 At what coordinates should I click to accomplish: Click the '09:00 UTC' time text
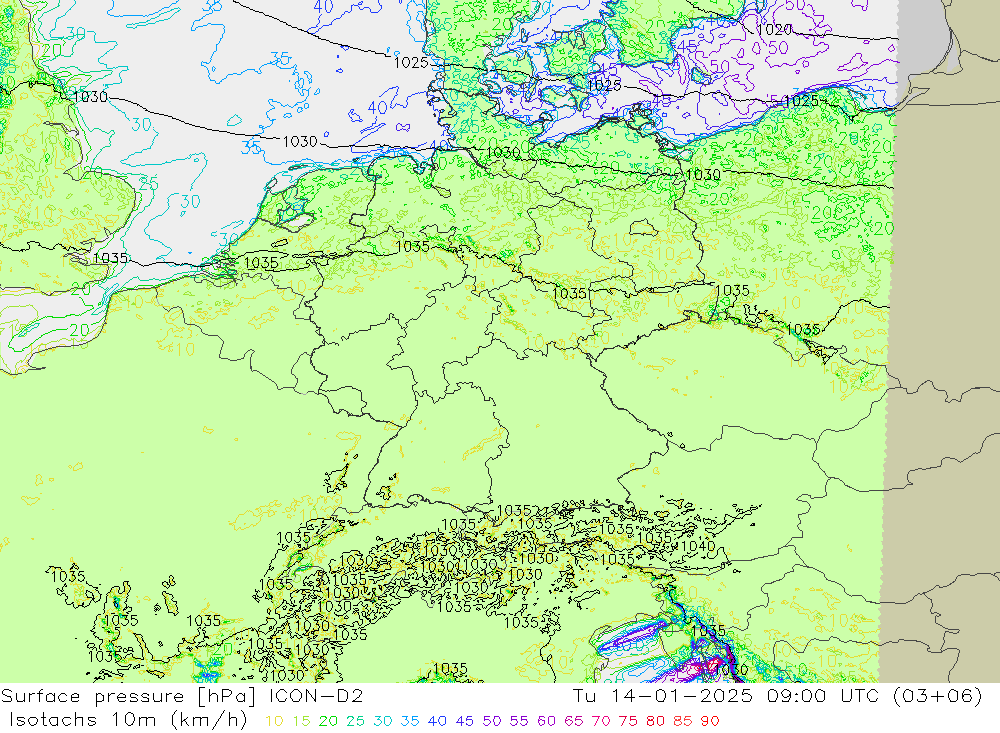821,696
